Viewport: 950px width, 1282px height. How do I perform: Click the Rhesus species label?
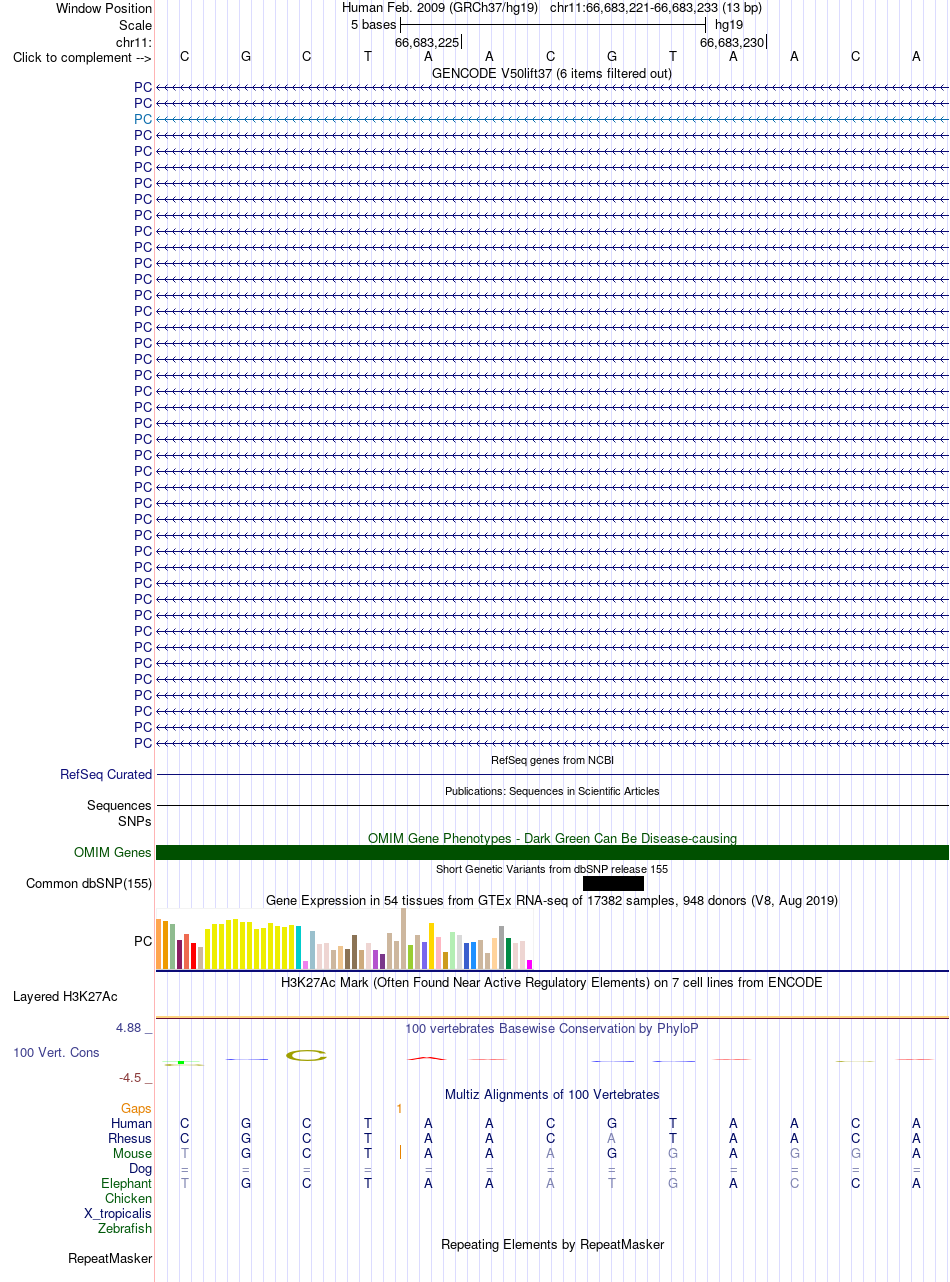click(x=130, y=1138)
